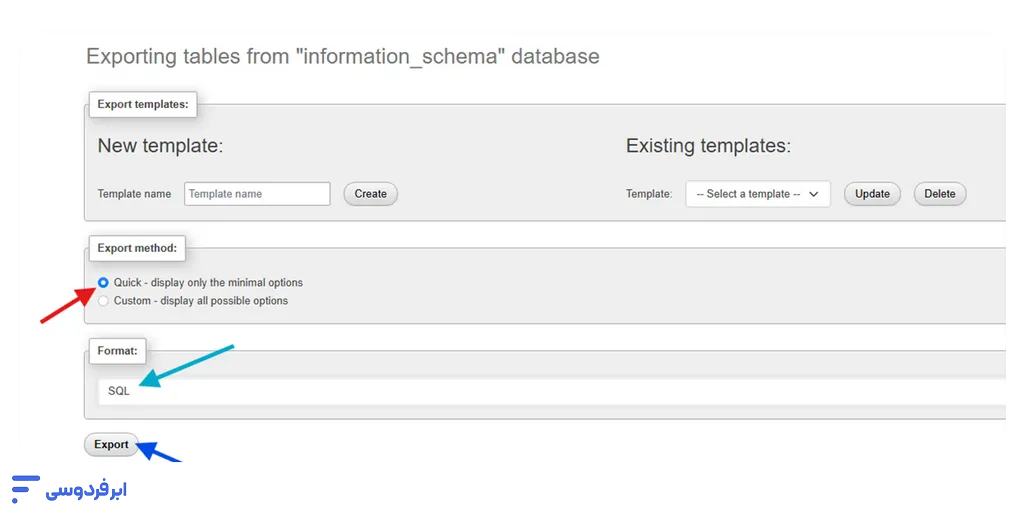Open the 'Select a template' dropdown
1024x515 pixels.
(757, 194)
